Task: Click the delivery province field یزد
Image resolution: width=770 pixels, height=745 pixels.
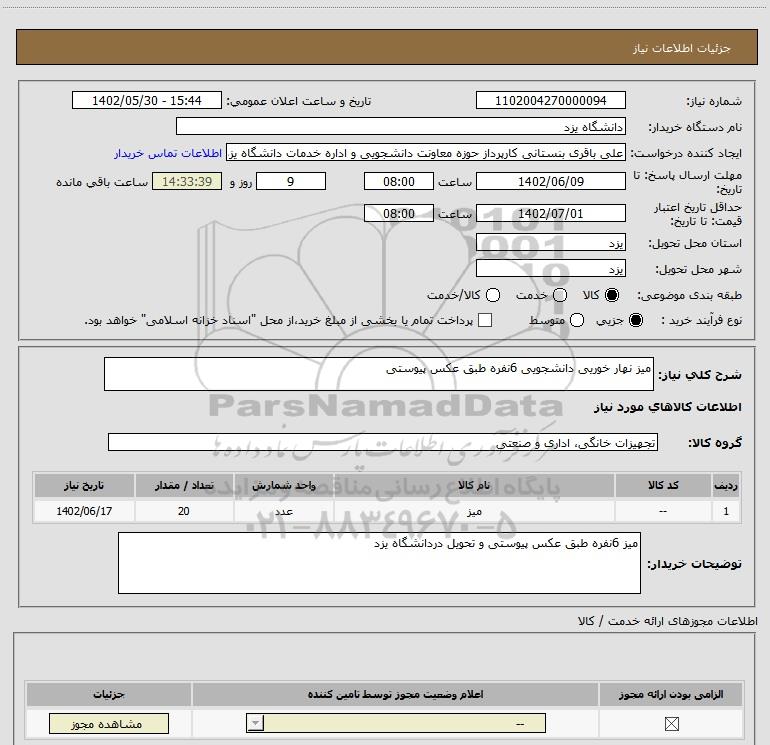Action: coord(550,243)
